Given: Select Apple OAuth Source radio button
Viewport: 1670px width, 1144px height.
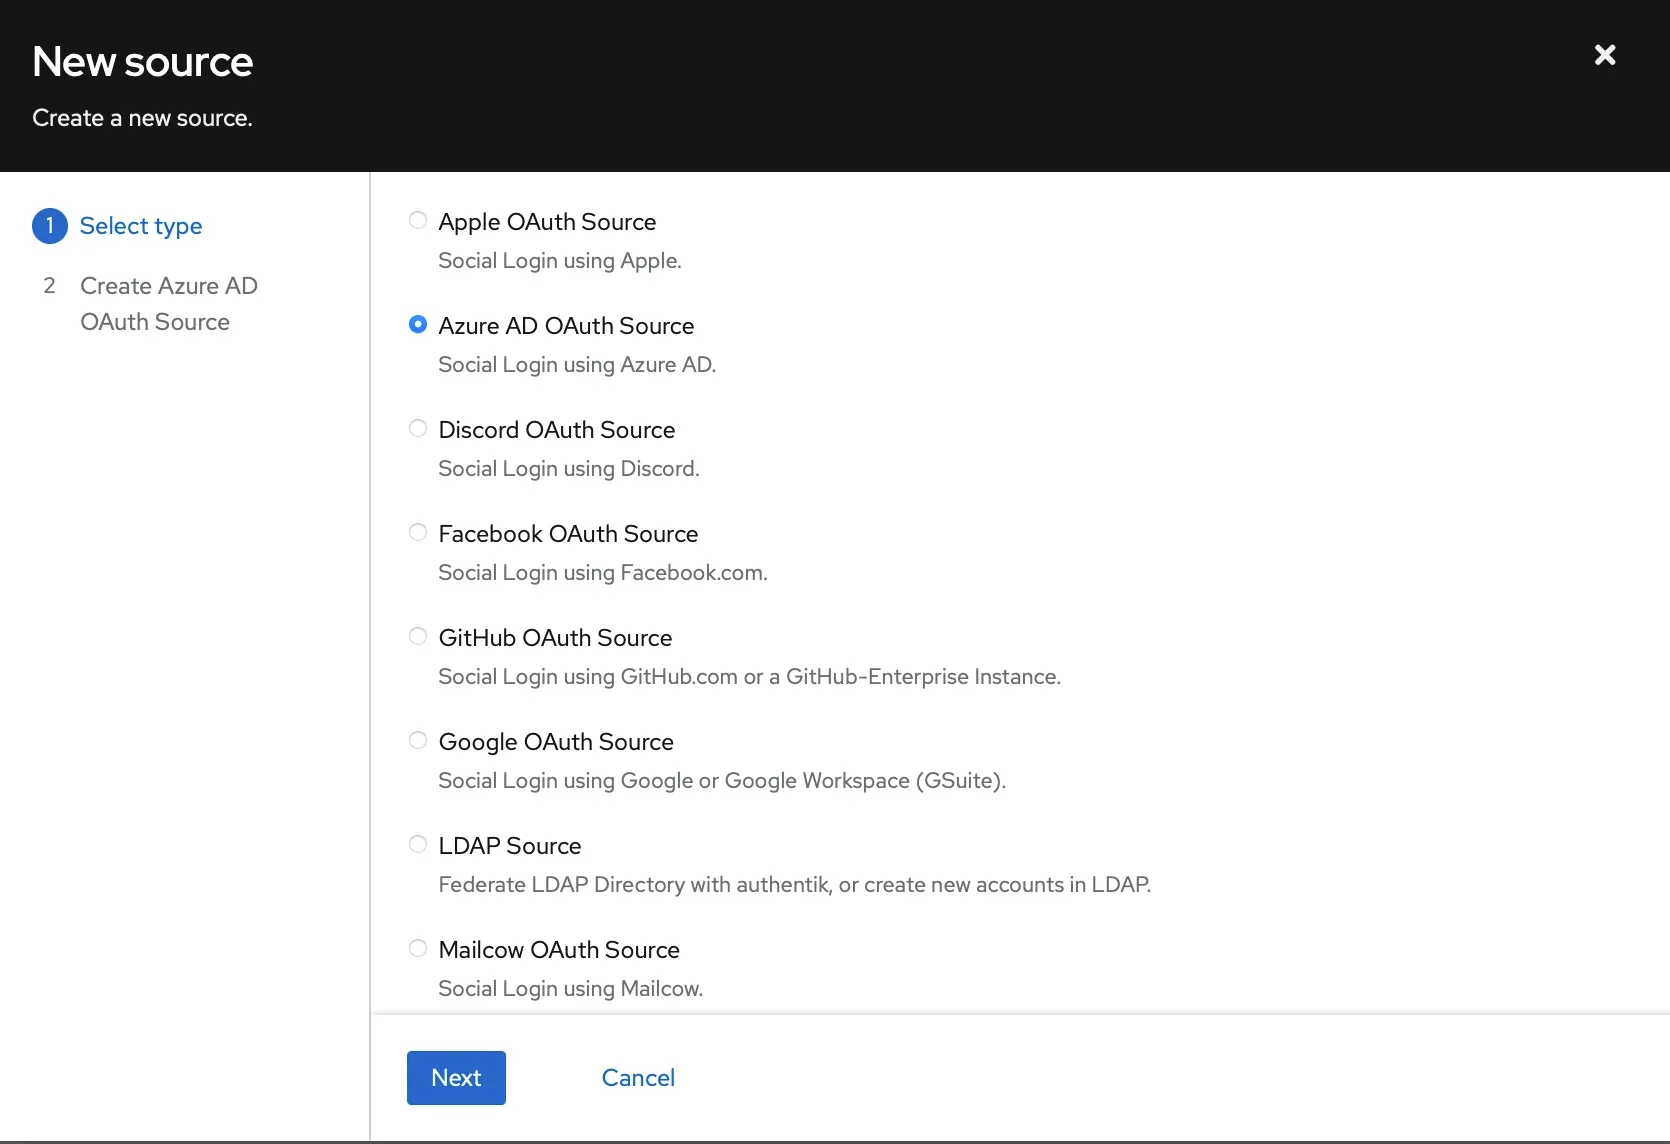Looking at the screenshot, I should tap(418, 220).
